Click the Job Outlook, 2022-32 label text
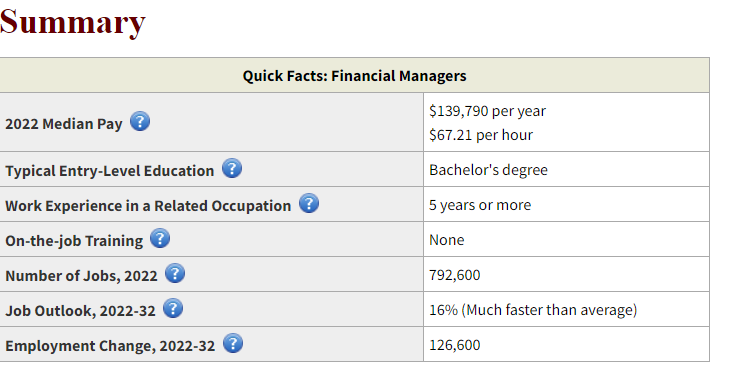The width and height of the screenshot is (740, 369). 80,311
